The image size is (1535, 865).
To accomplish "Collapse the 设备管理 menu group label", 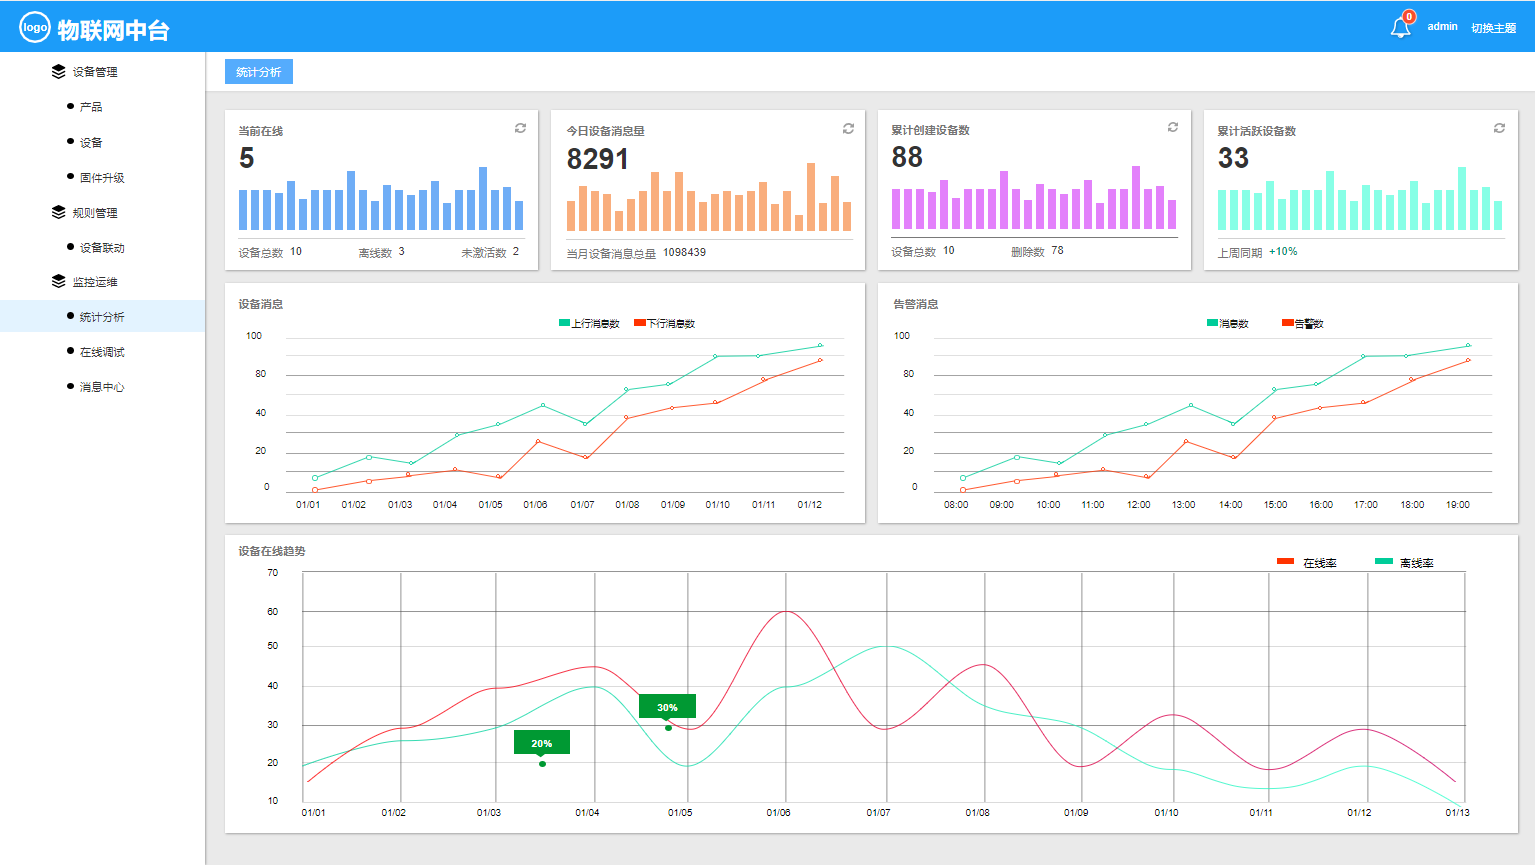I will pyautogui.click(x=94, y=72).
